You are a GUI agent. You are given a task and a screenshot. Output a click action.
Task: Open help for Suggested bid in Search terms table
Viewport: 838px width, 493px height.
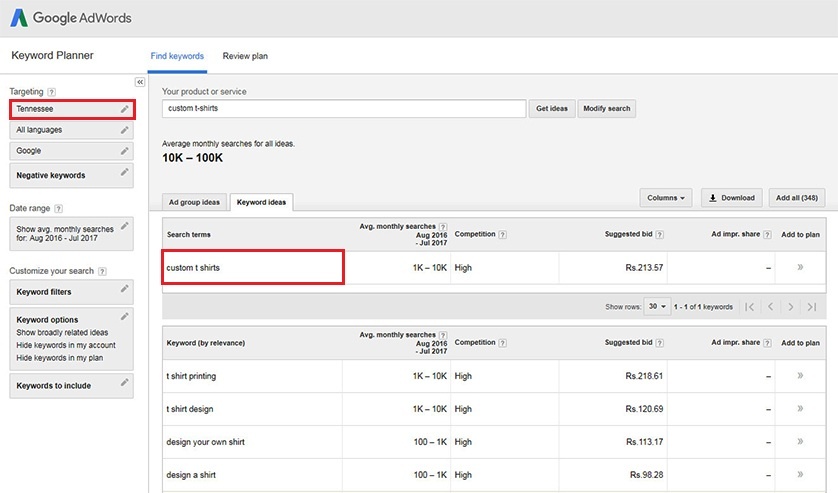659,235
